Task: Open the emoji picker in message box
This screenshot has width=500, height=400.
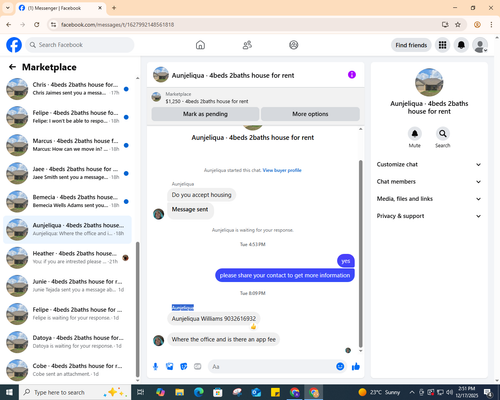Action: coord(340,367)
